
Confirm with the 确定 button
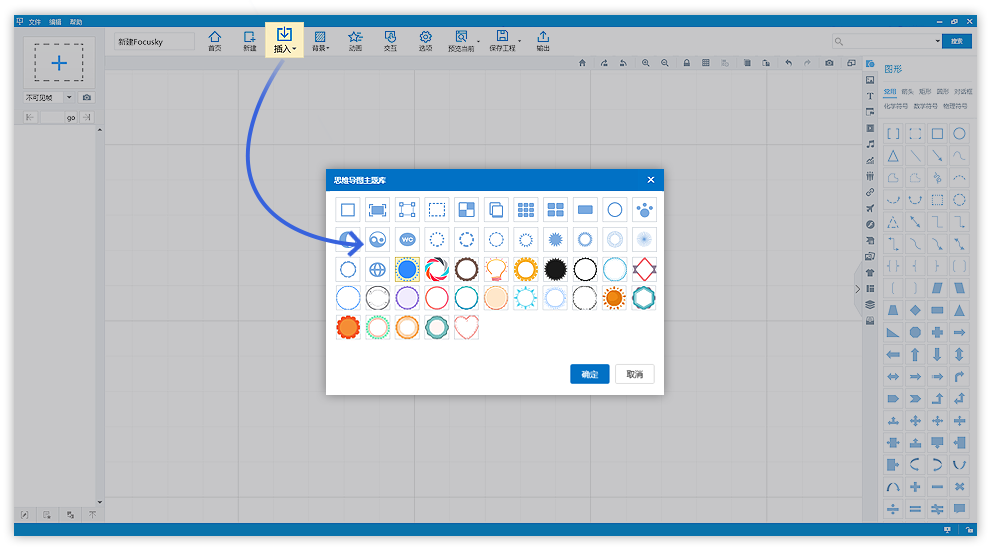(x=589, y=374)
